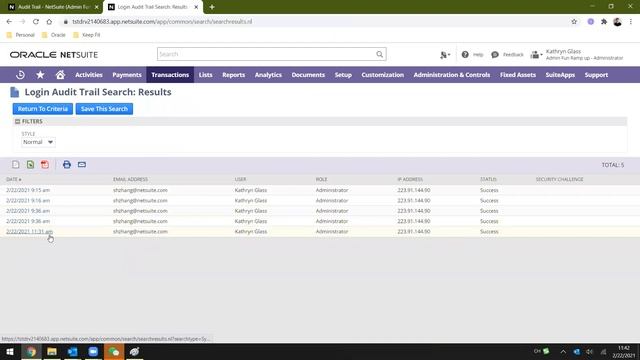Open the Style dropdown showing Normal
This screenshot has width=640, height=360.
[x=38, y=142]
